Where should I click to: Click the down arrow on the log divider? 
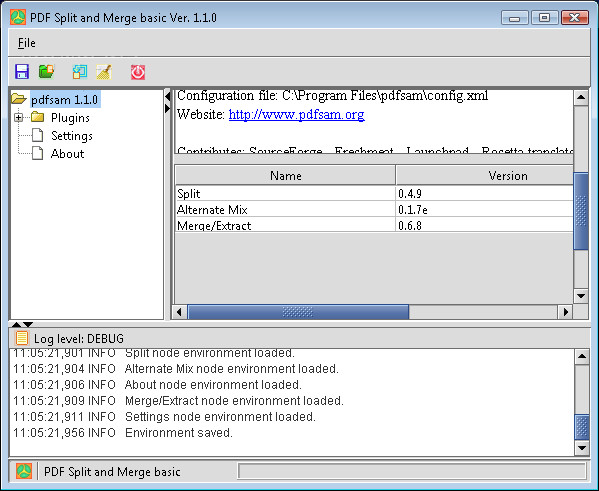tap(28, 324)
